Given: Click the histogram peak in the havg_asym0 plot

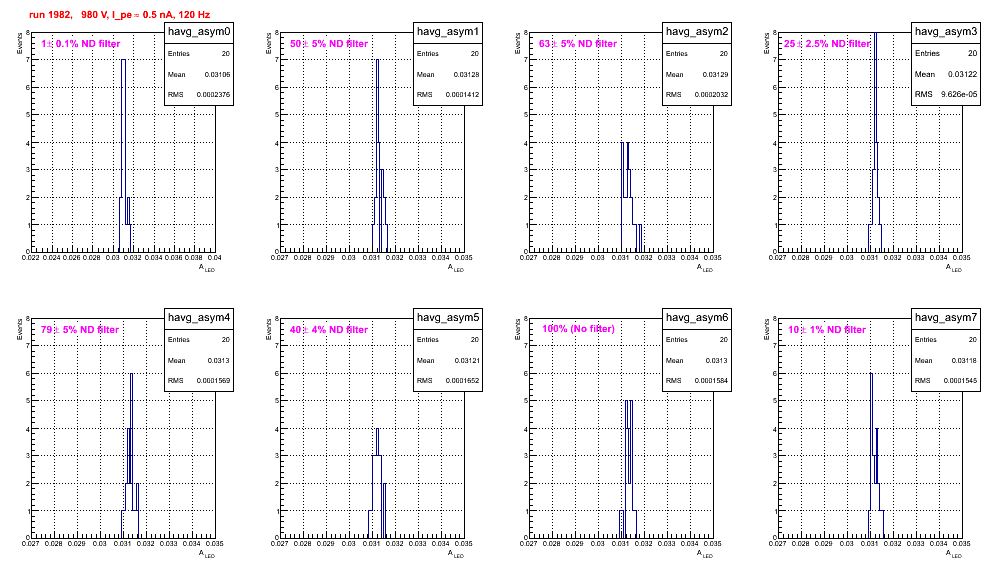Looking at the screenshot, I should 124,60.
